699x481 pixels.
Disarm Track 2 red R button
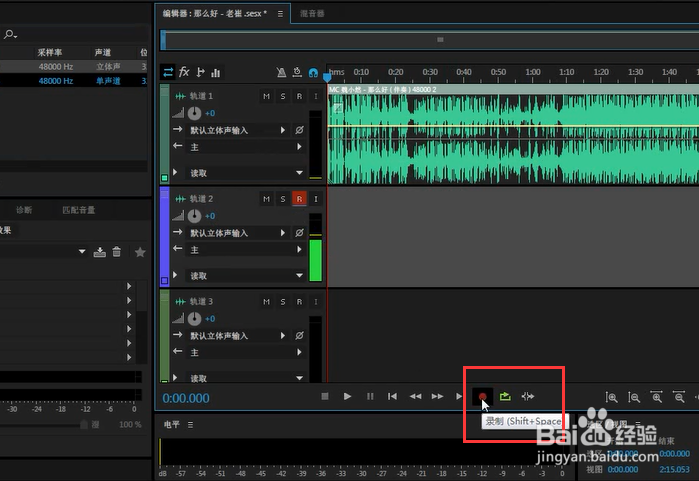click(x=299, y=199)
